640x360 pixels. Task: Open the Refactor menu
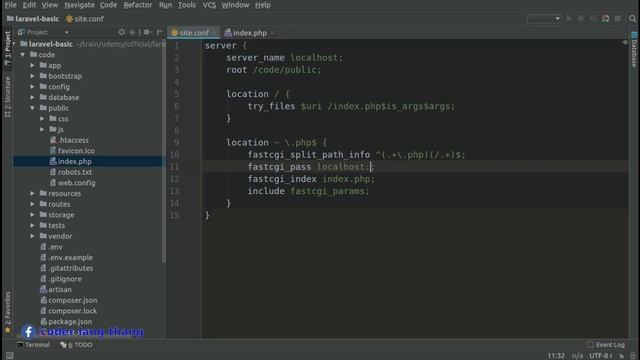coord(138,5)
